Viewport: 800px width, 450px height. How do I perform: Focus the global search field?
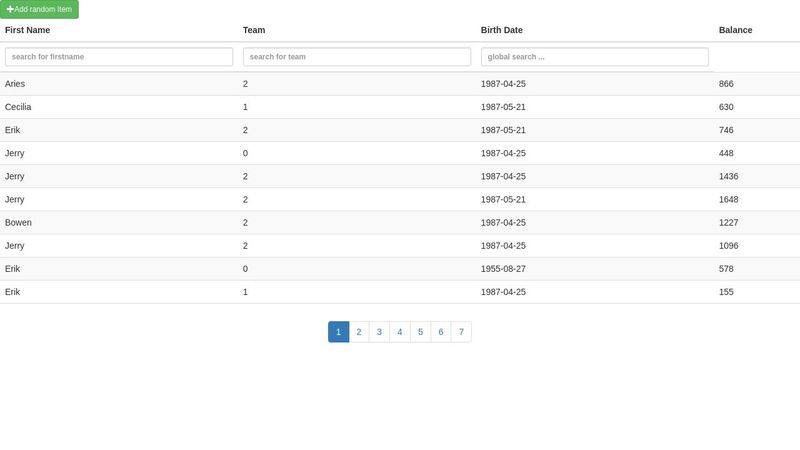[595, 57]
